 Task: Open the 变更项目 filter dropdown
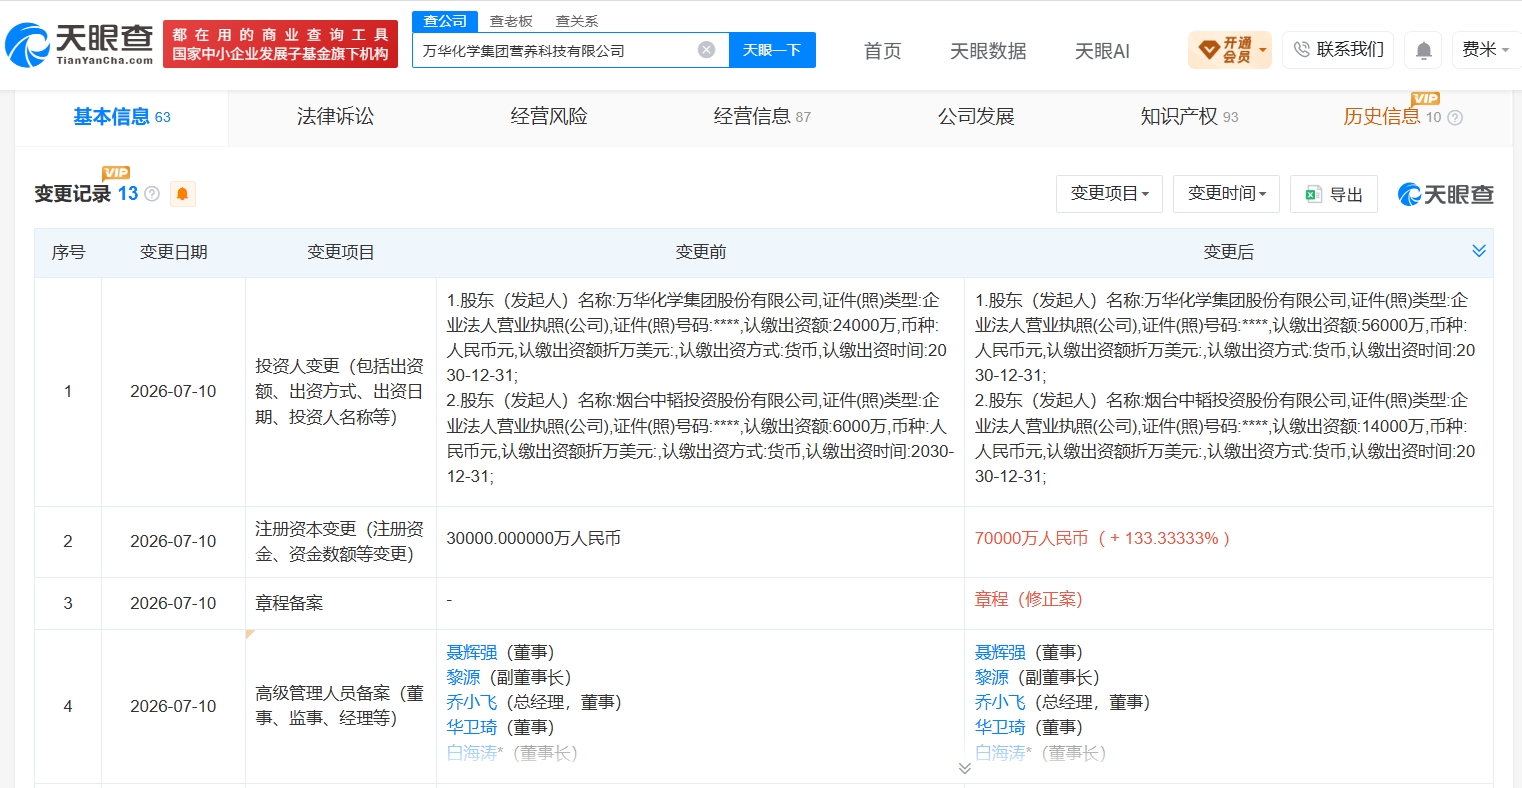tap(1109, 194)
